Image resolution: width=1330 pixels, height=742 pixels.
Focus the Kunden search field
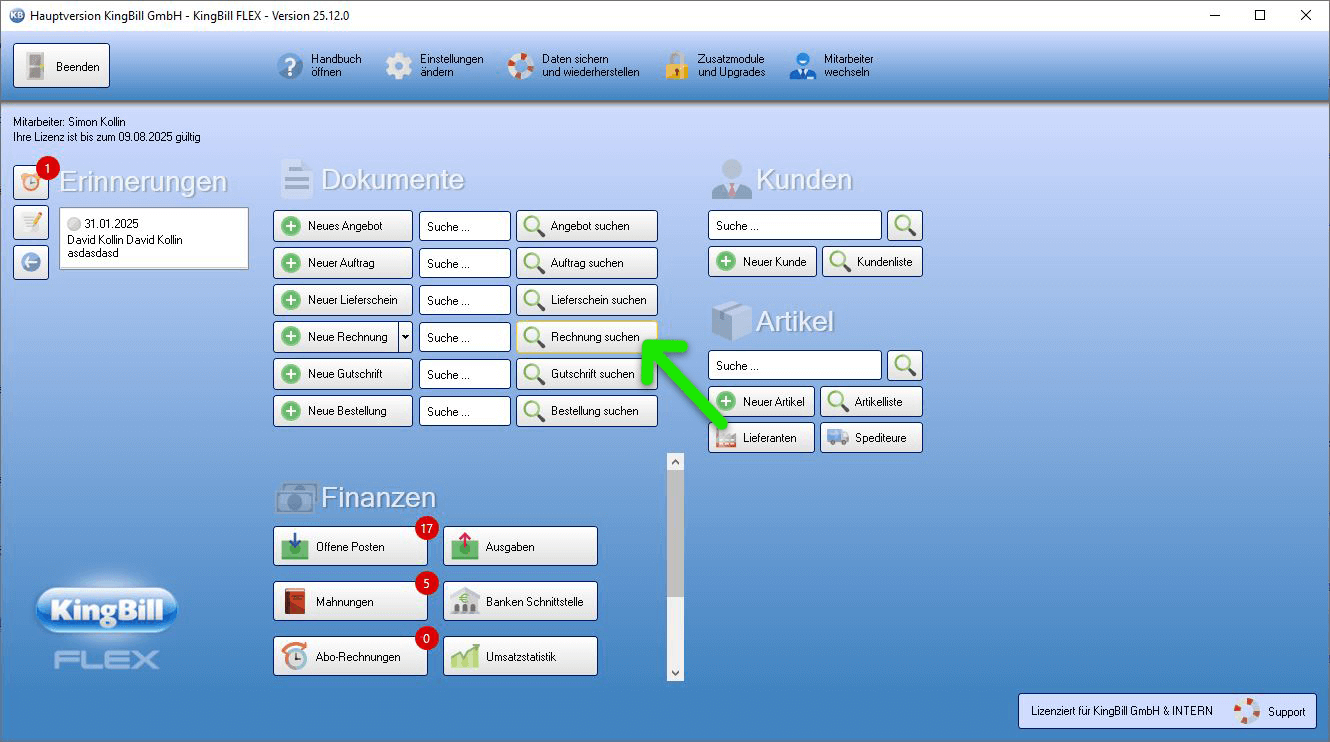(x=795, y=226)
